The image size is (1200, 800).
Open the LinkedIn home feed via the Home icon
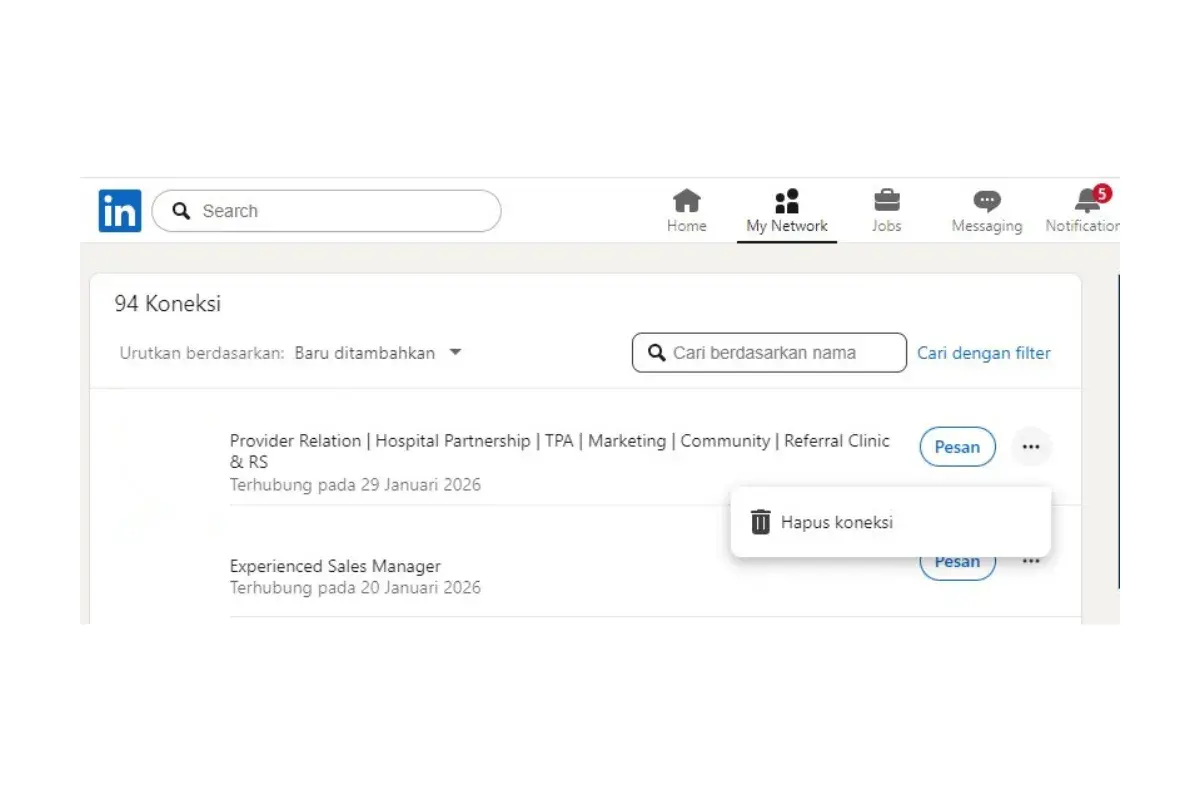[x=686, y=203]
